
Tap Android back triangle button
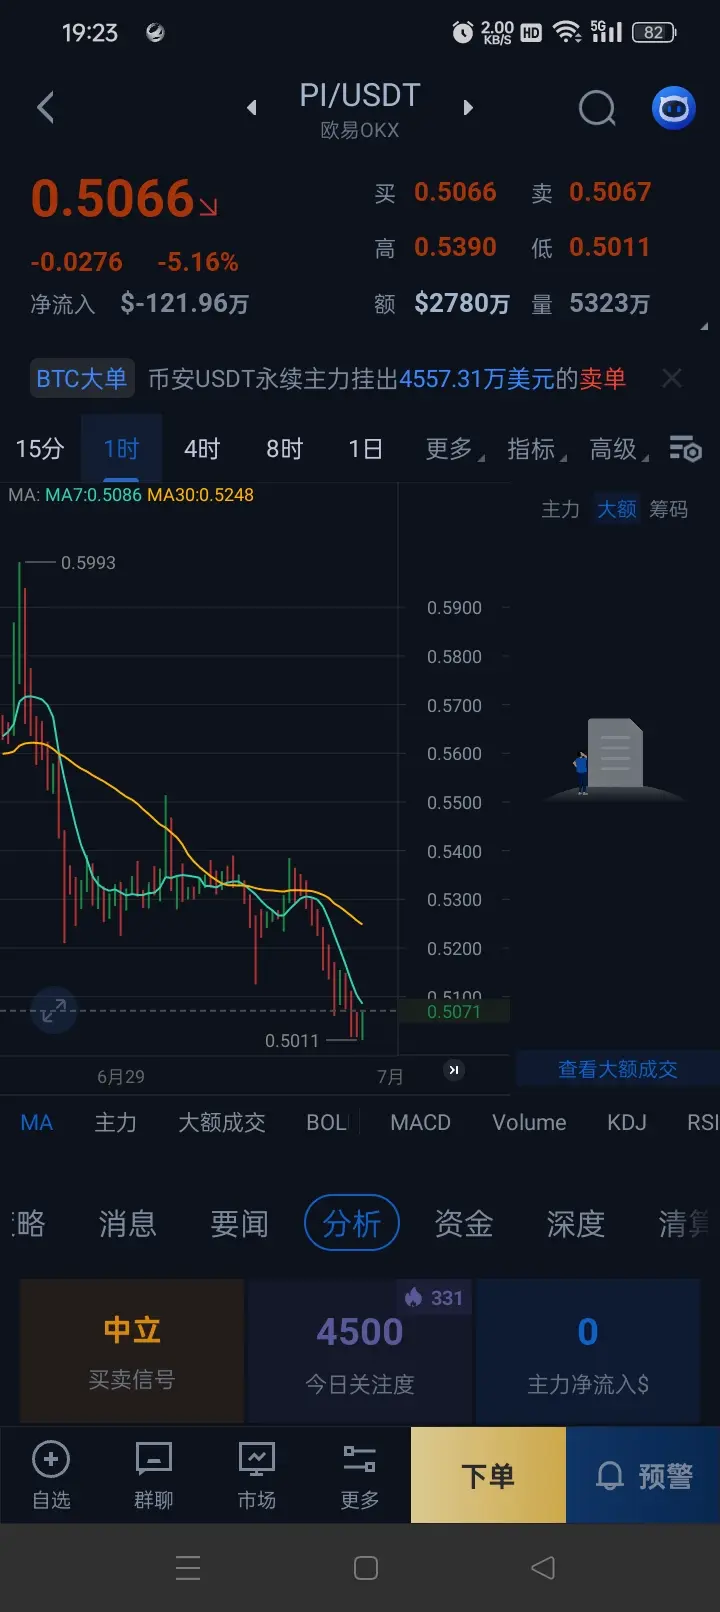pos(543,1567)
